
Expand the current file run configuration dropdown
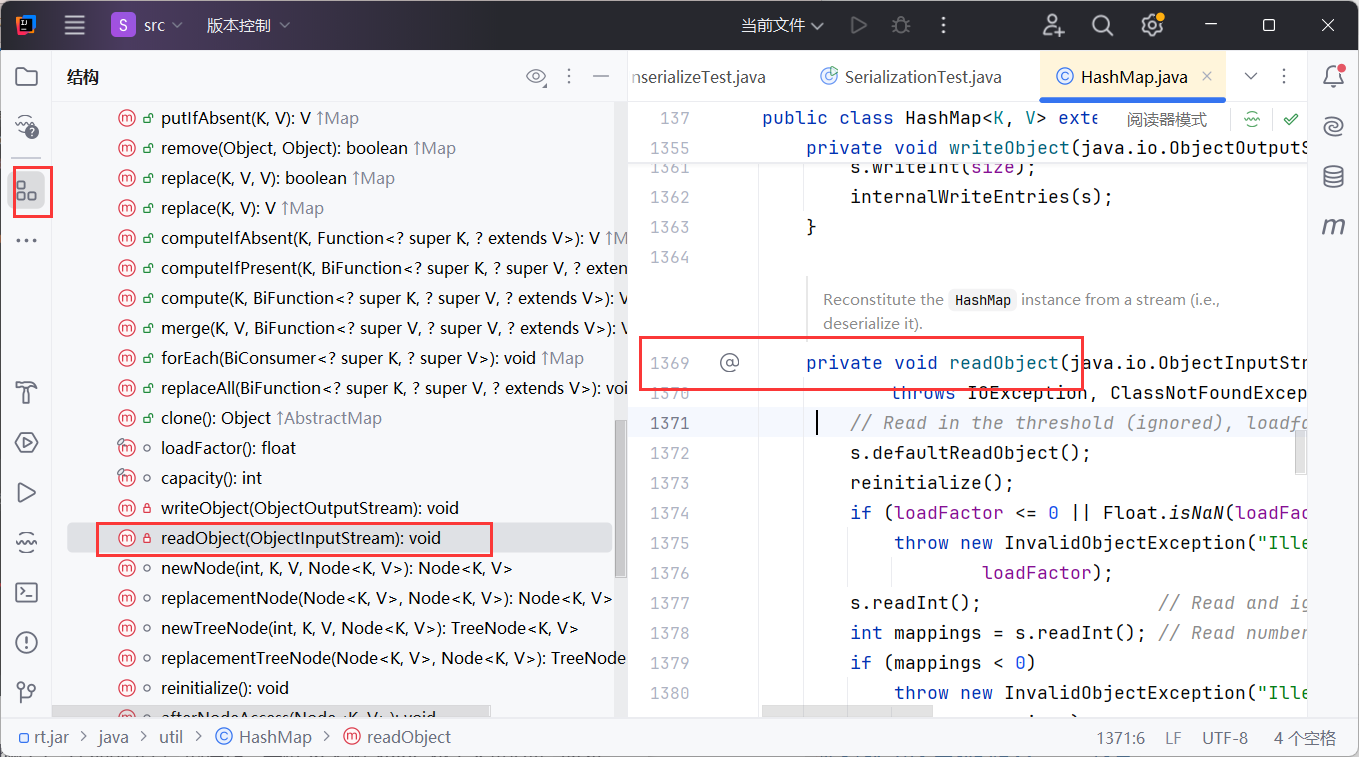782,25
